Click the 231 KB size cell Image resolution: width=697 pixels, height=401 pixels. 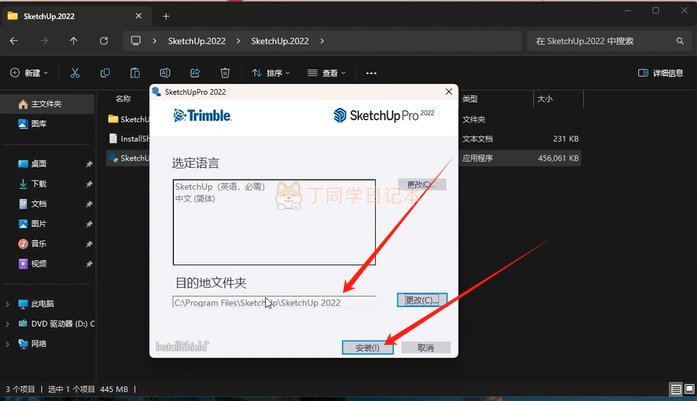(x=565, y=139)
